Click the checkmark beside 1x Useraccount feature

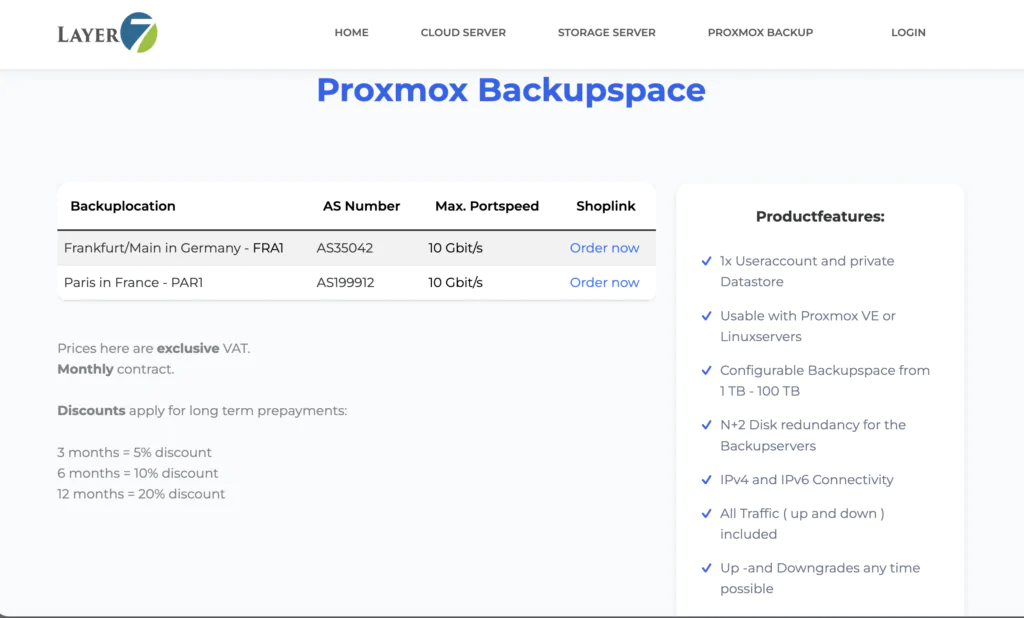pyautogui.click(x=706, y=261)
